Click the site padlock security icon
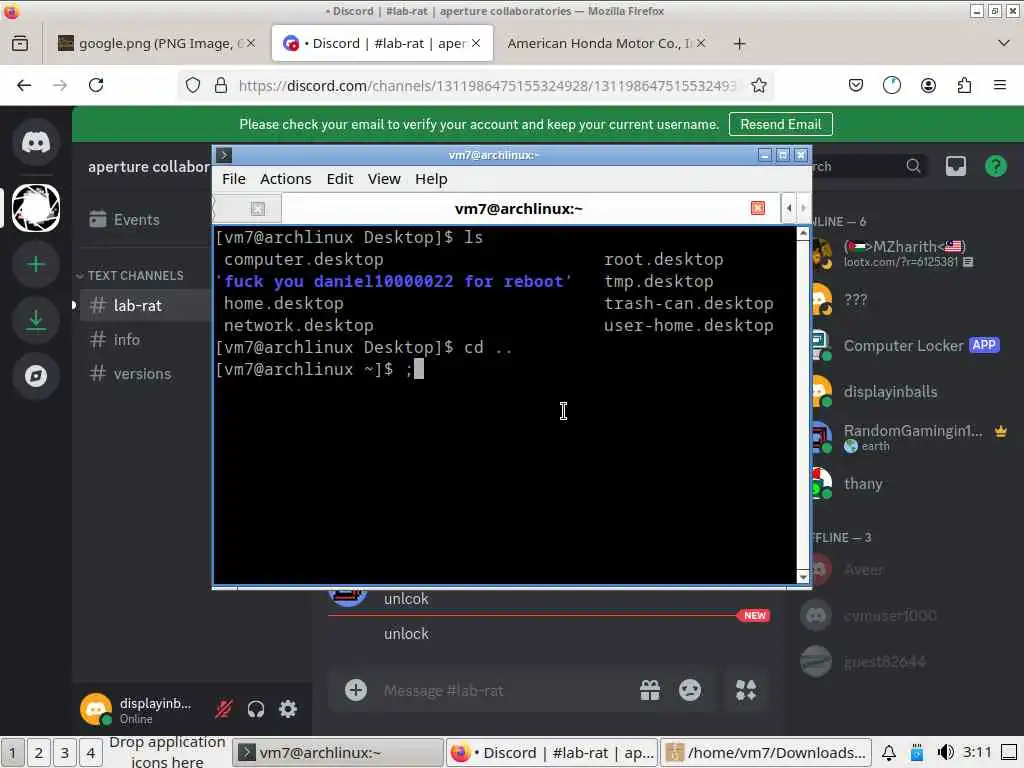This screenshot has width=1024, height=768. pyautogui.click(x=221, y=86)
